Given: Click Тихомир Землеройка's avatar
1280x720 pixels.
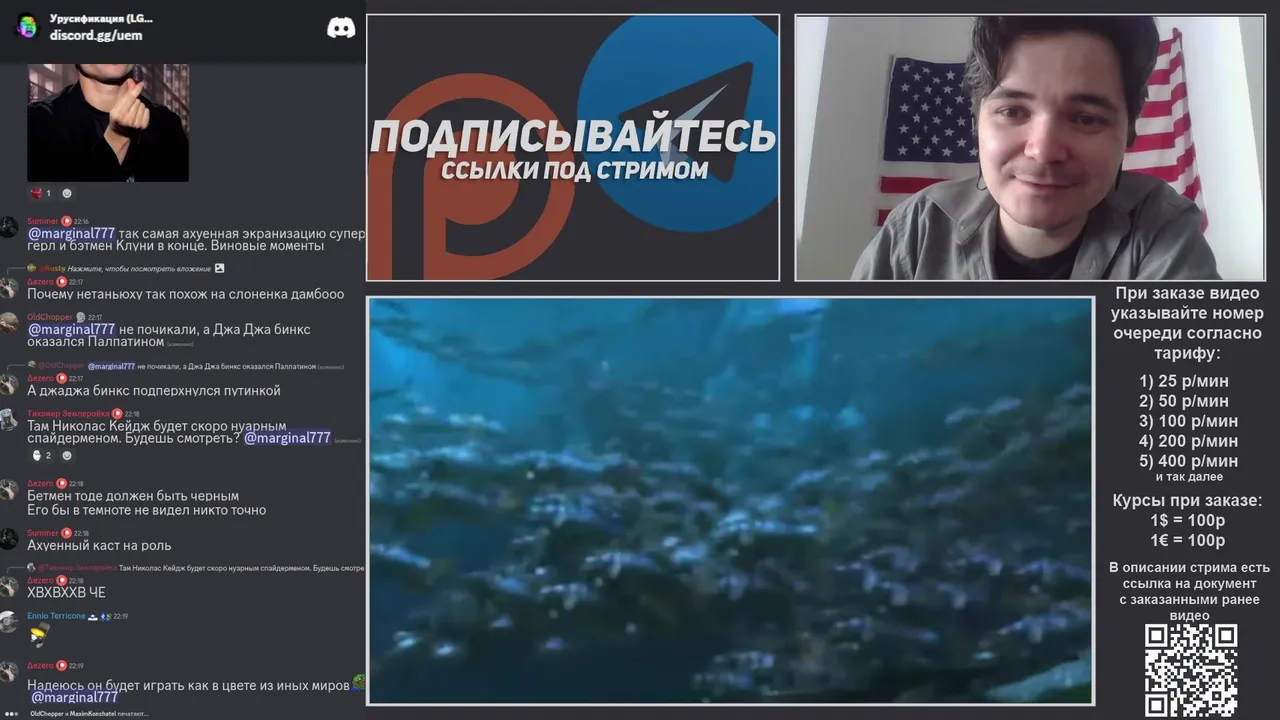Looking at the screenshot, I should click(9, 419).
